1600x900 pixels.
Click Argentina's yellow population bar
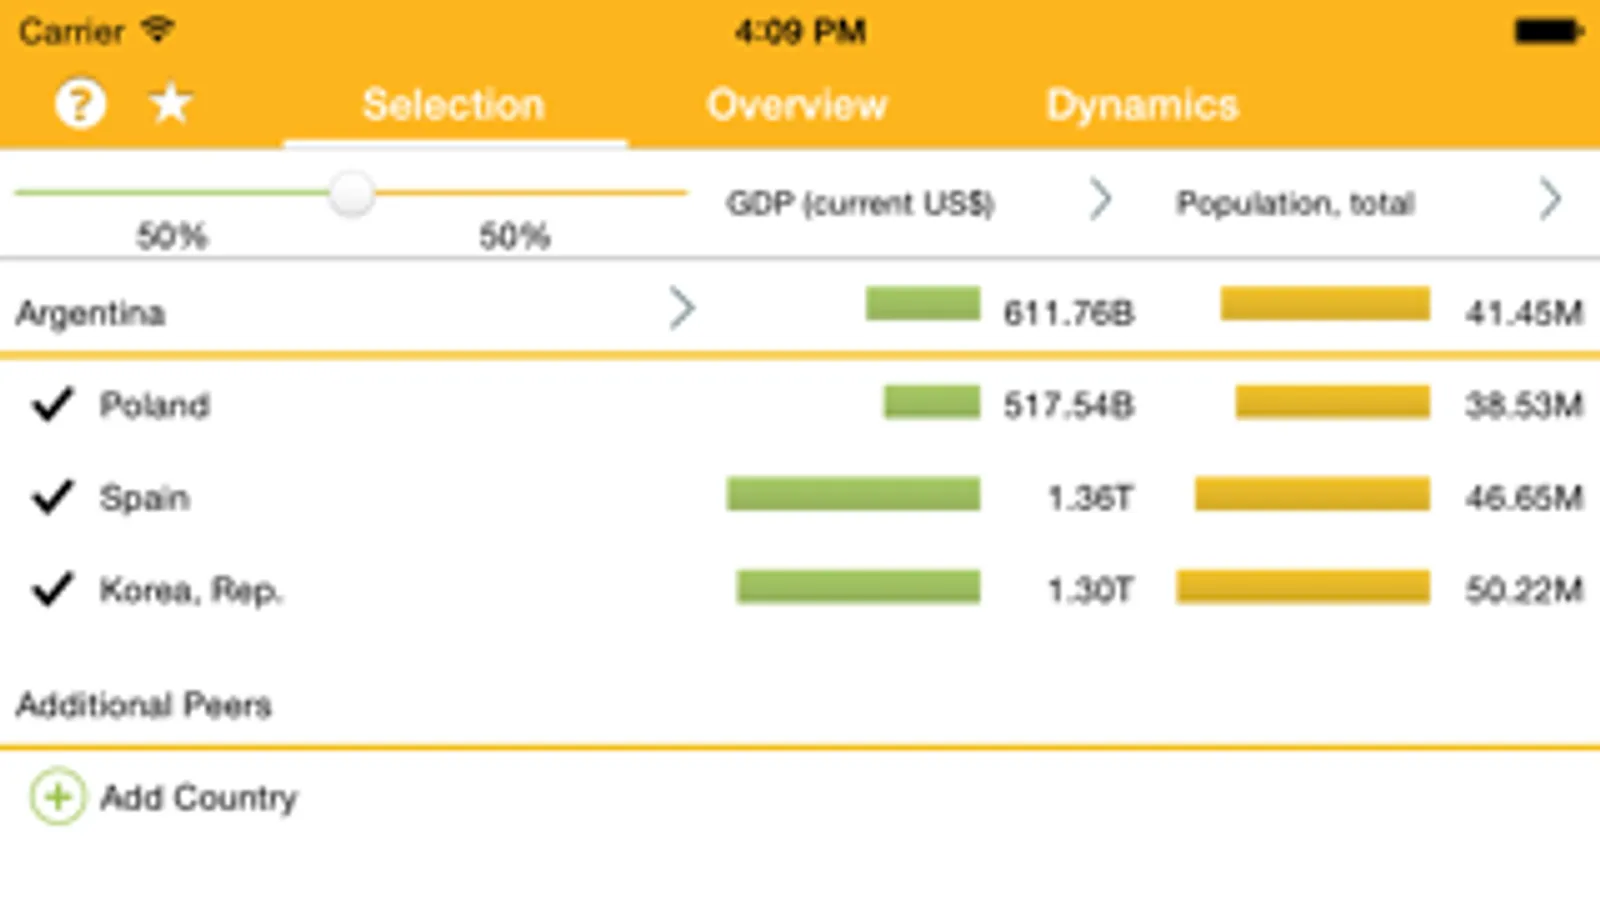(x=1325, y=304)
